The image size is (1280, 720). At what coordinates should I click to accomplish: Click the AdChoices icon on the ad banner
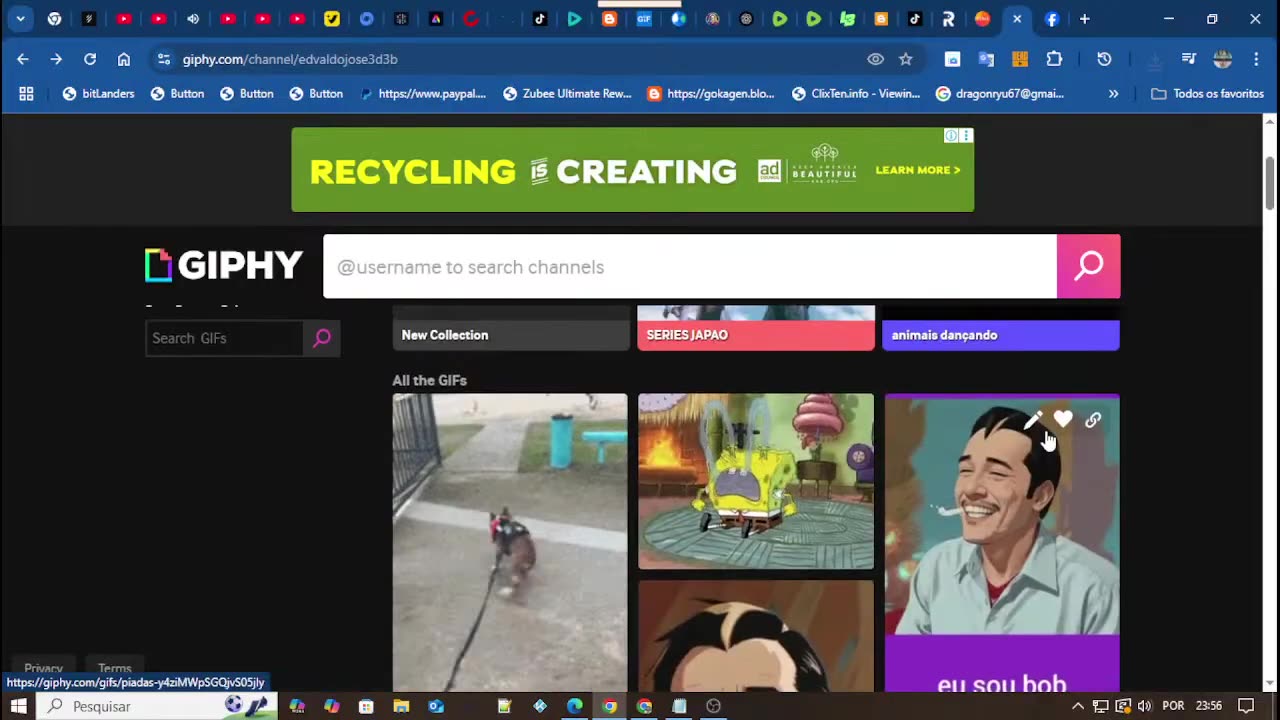pos(952,135)
